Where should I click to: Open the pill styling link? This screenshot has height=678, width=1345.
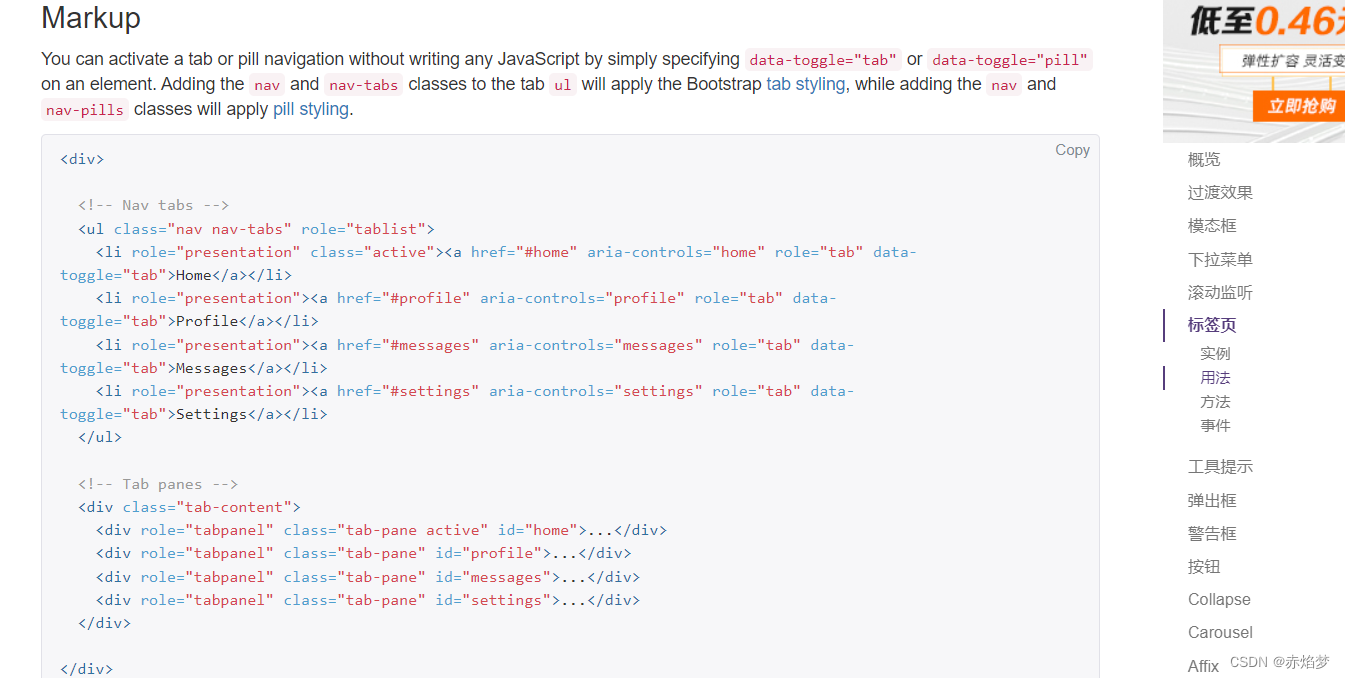[310, 109]
